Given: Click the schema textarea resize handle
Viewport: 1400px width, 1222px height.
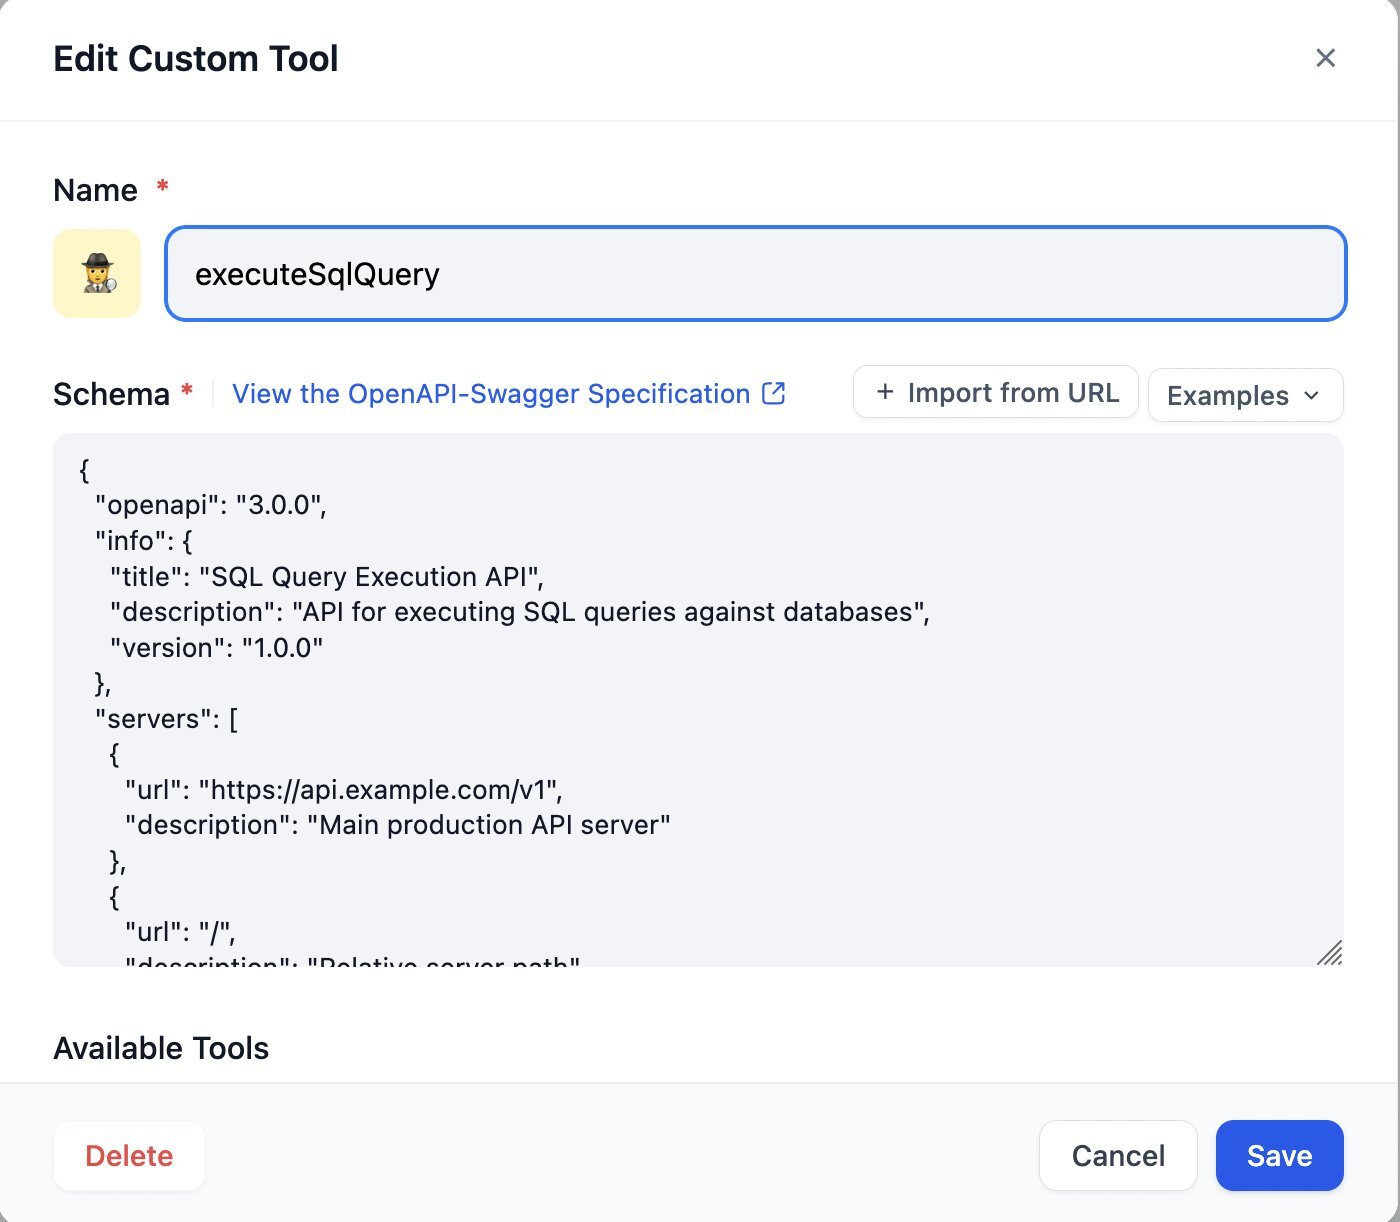Looking at the screenshot, I should pyautogui.click(x=1329, y=953).
